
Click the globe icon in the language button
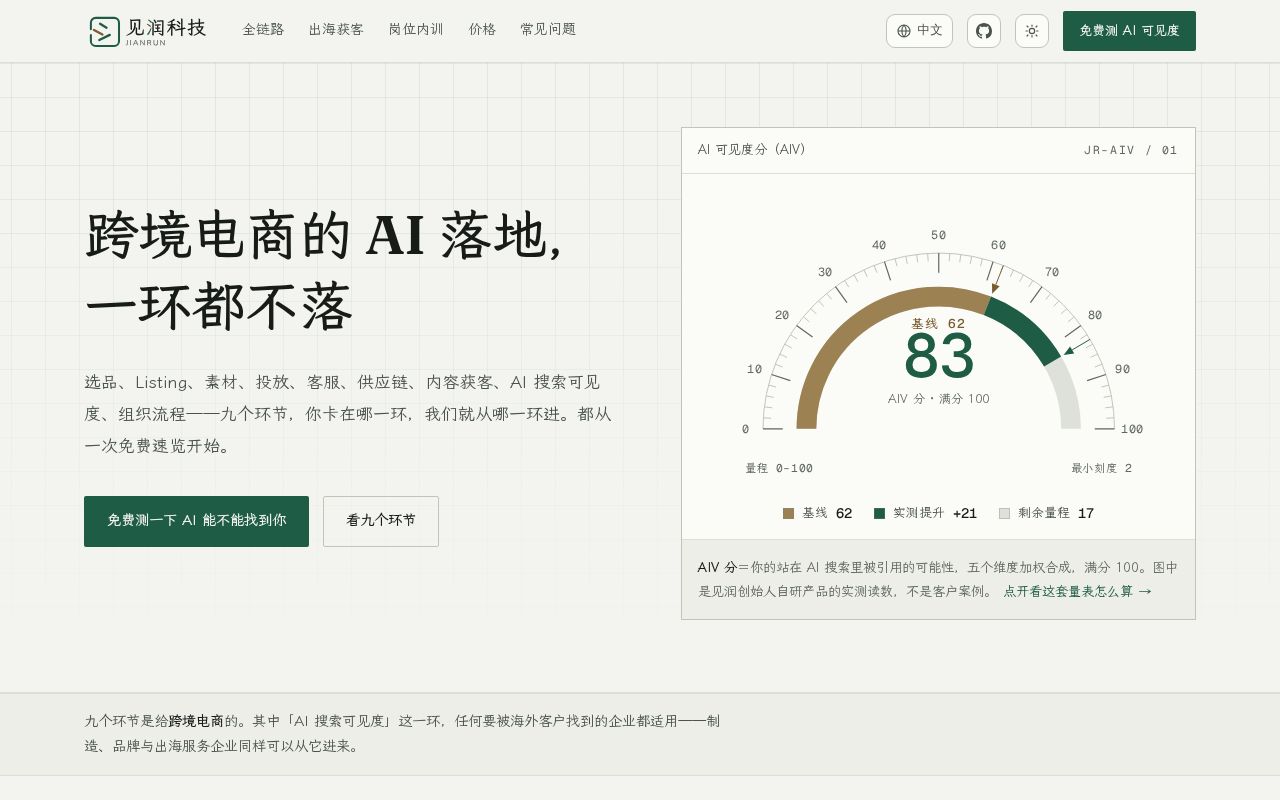click(x=904, y=31)
